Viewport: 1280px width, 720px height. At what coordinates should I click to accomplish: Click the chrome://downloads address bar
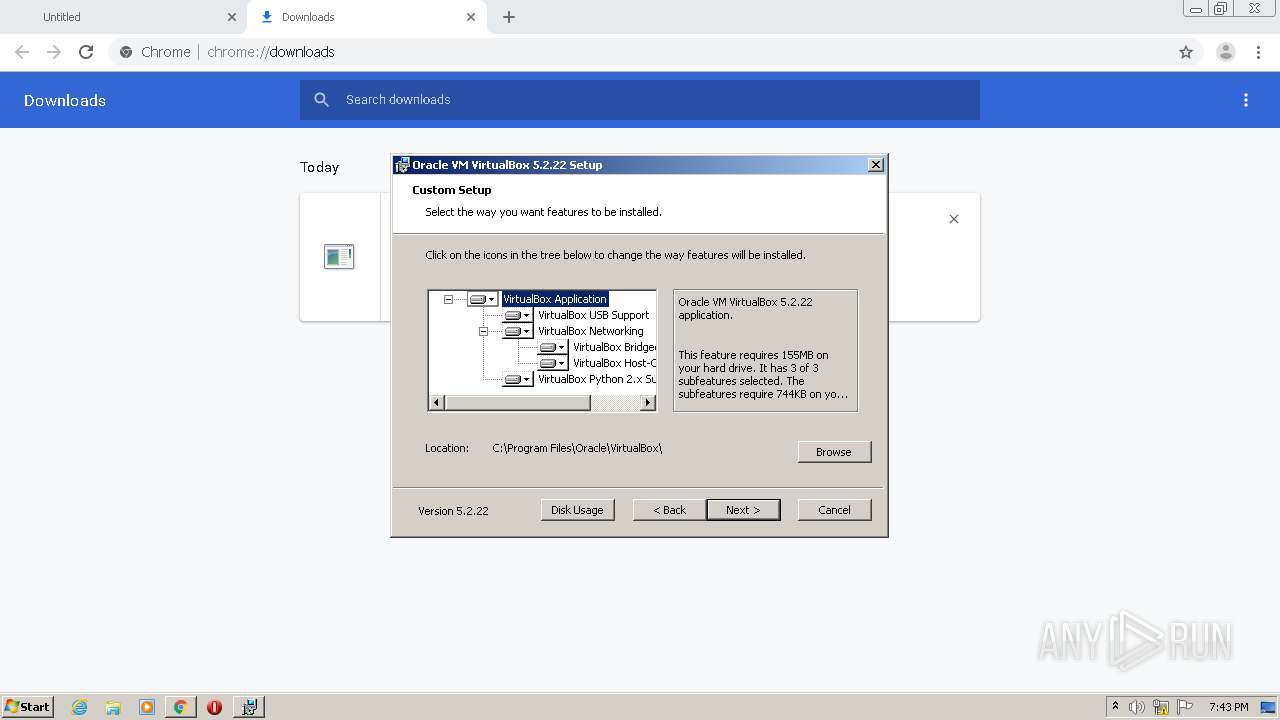(640, 52)
